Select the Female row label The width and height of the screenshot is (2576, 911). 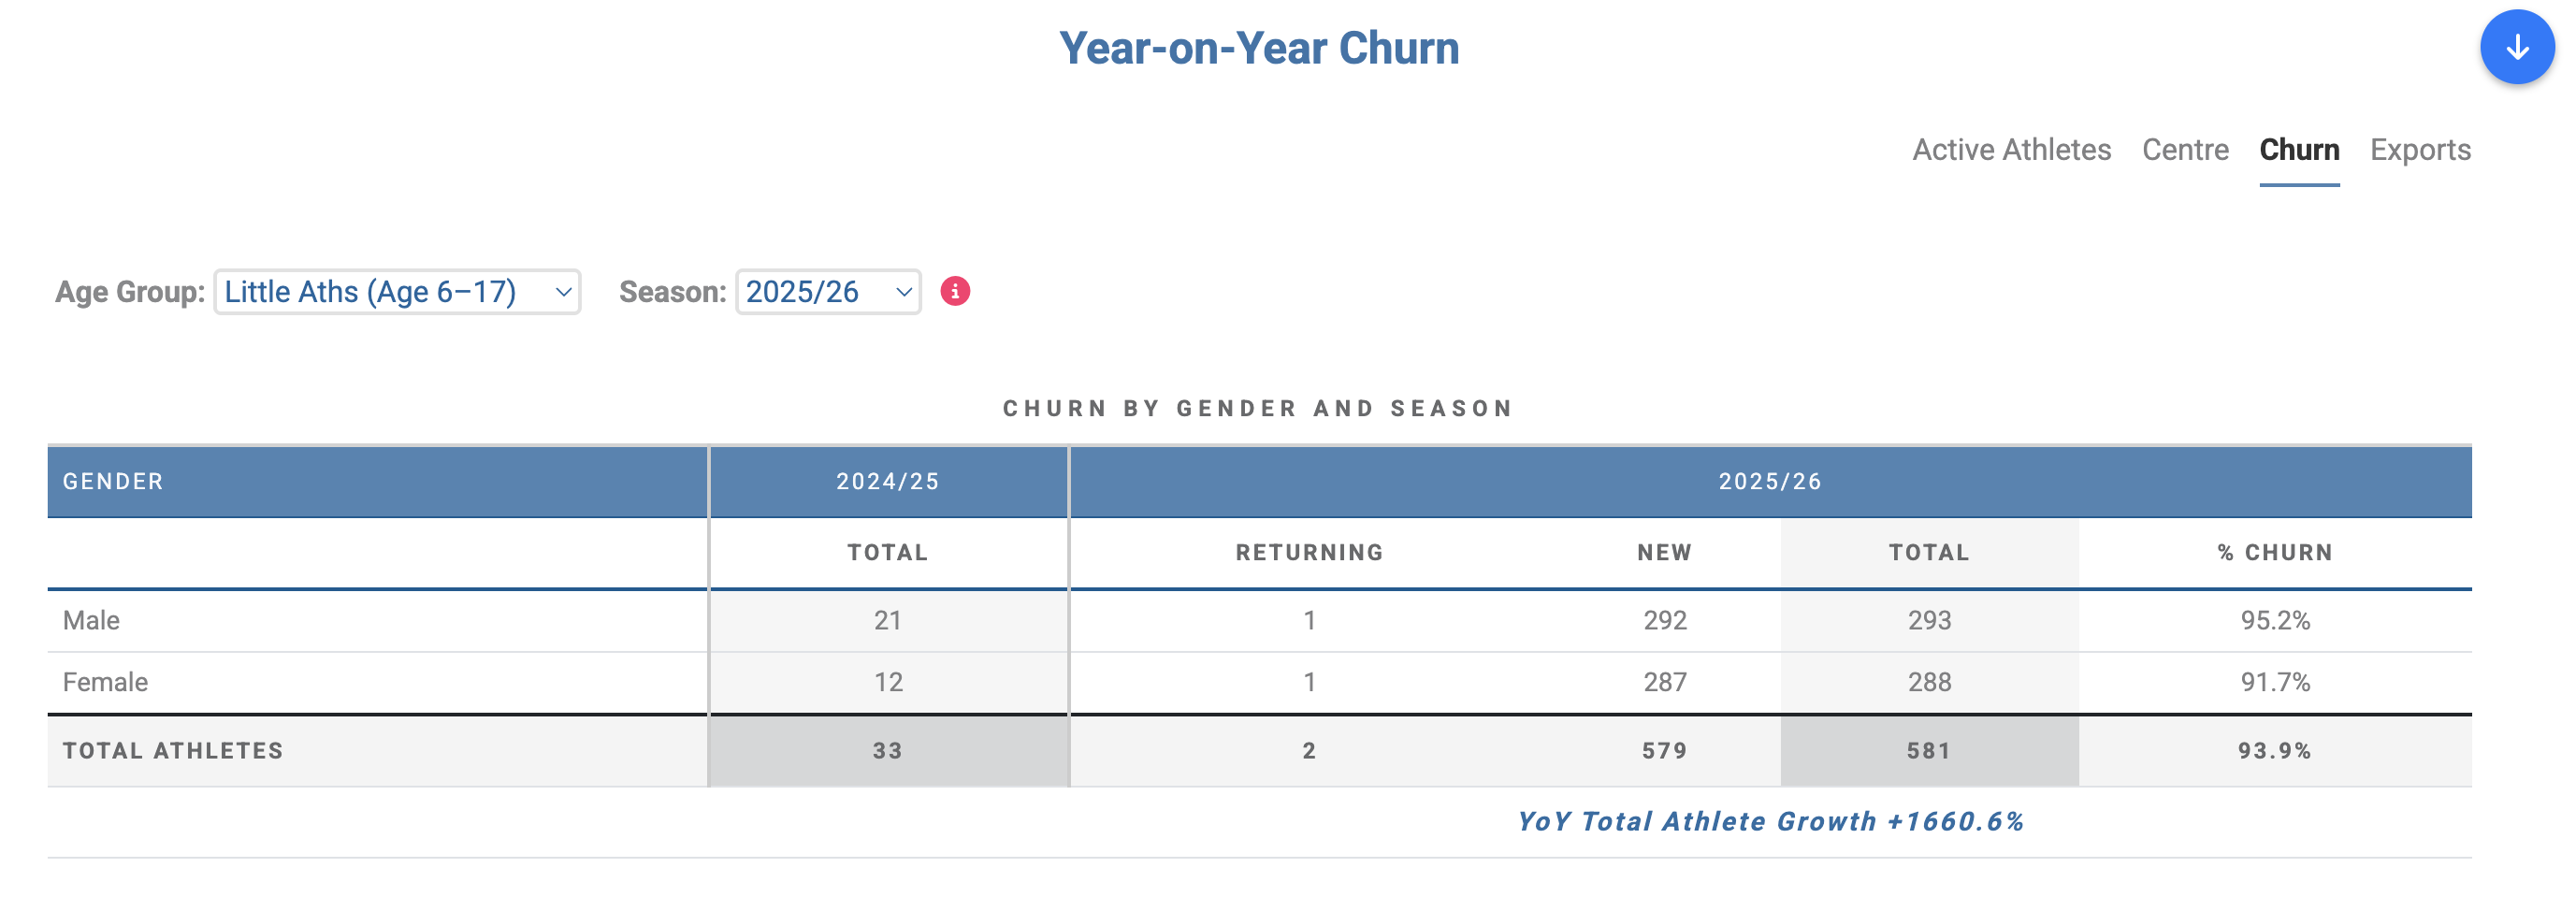[105, 682]
